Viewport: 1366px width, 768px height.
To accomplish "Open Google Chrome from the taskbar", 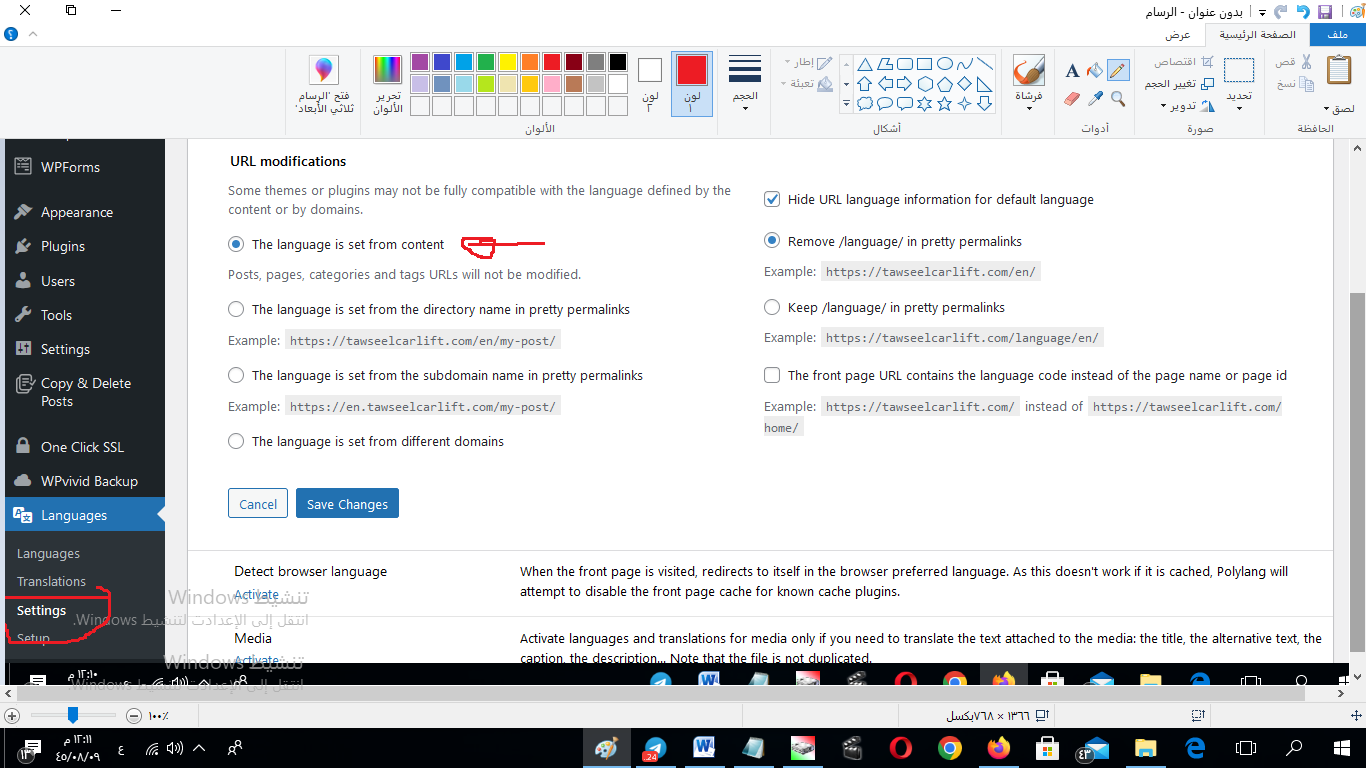I will click(949, 748).
